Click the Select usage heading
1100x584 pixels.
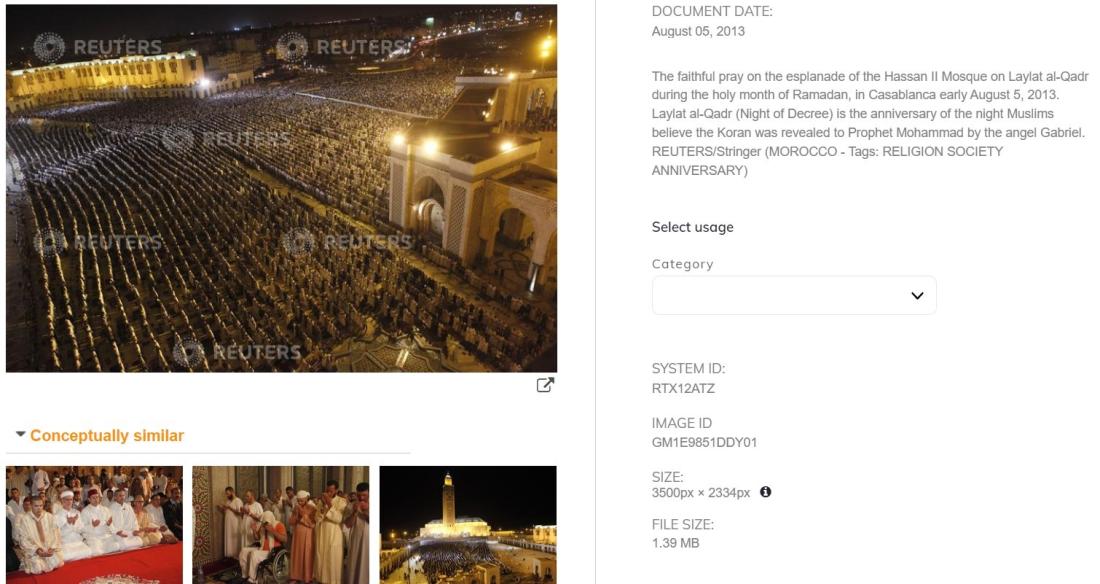692,227
